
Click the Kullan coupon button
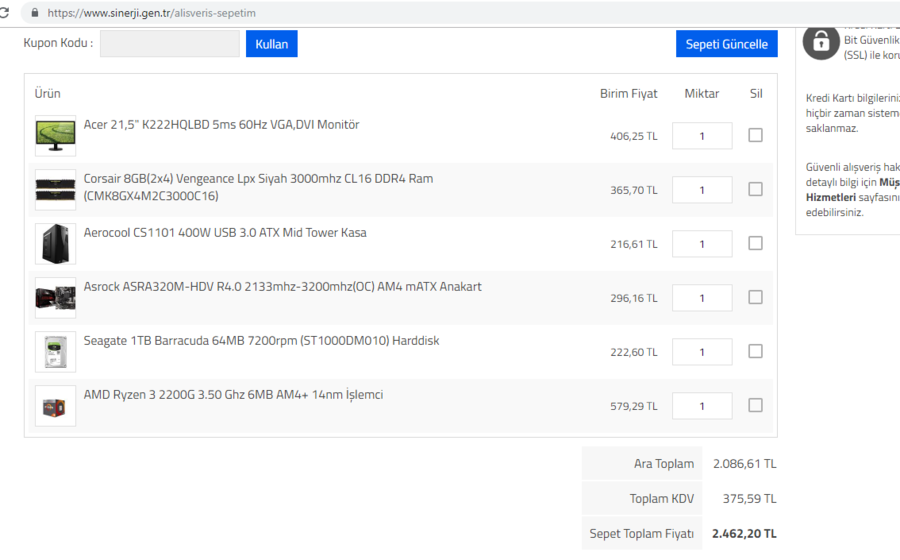tap(271, 44)
